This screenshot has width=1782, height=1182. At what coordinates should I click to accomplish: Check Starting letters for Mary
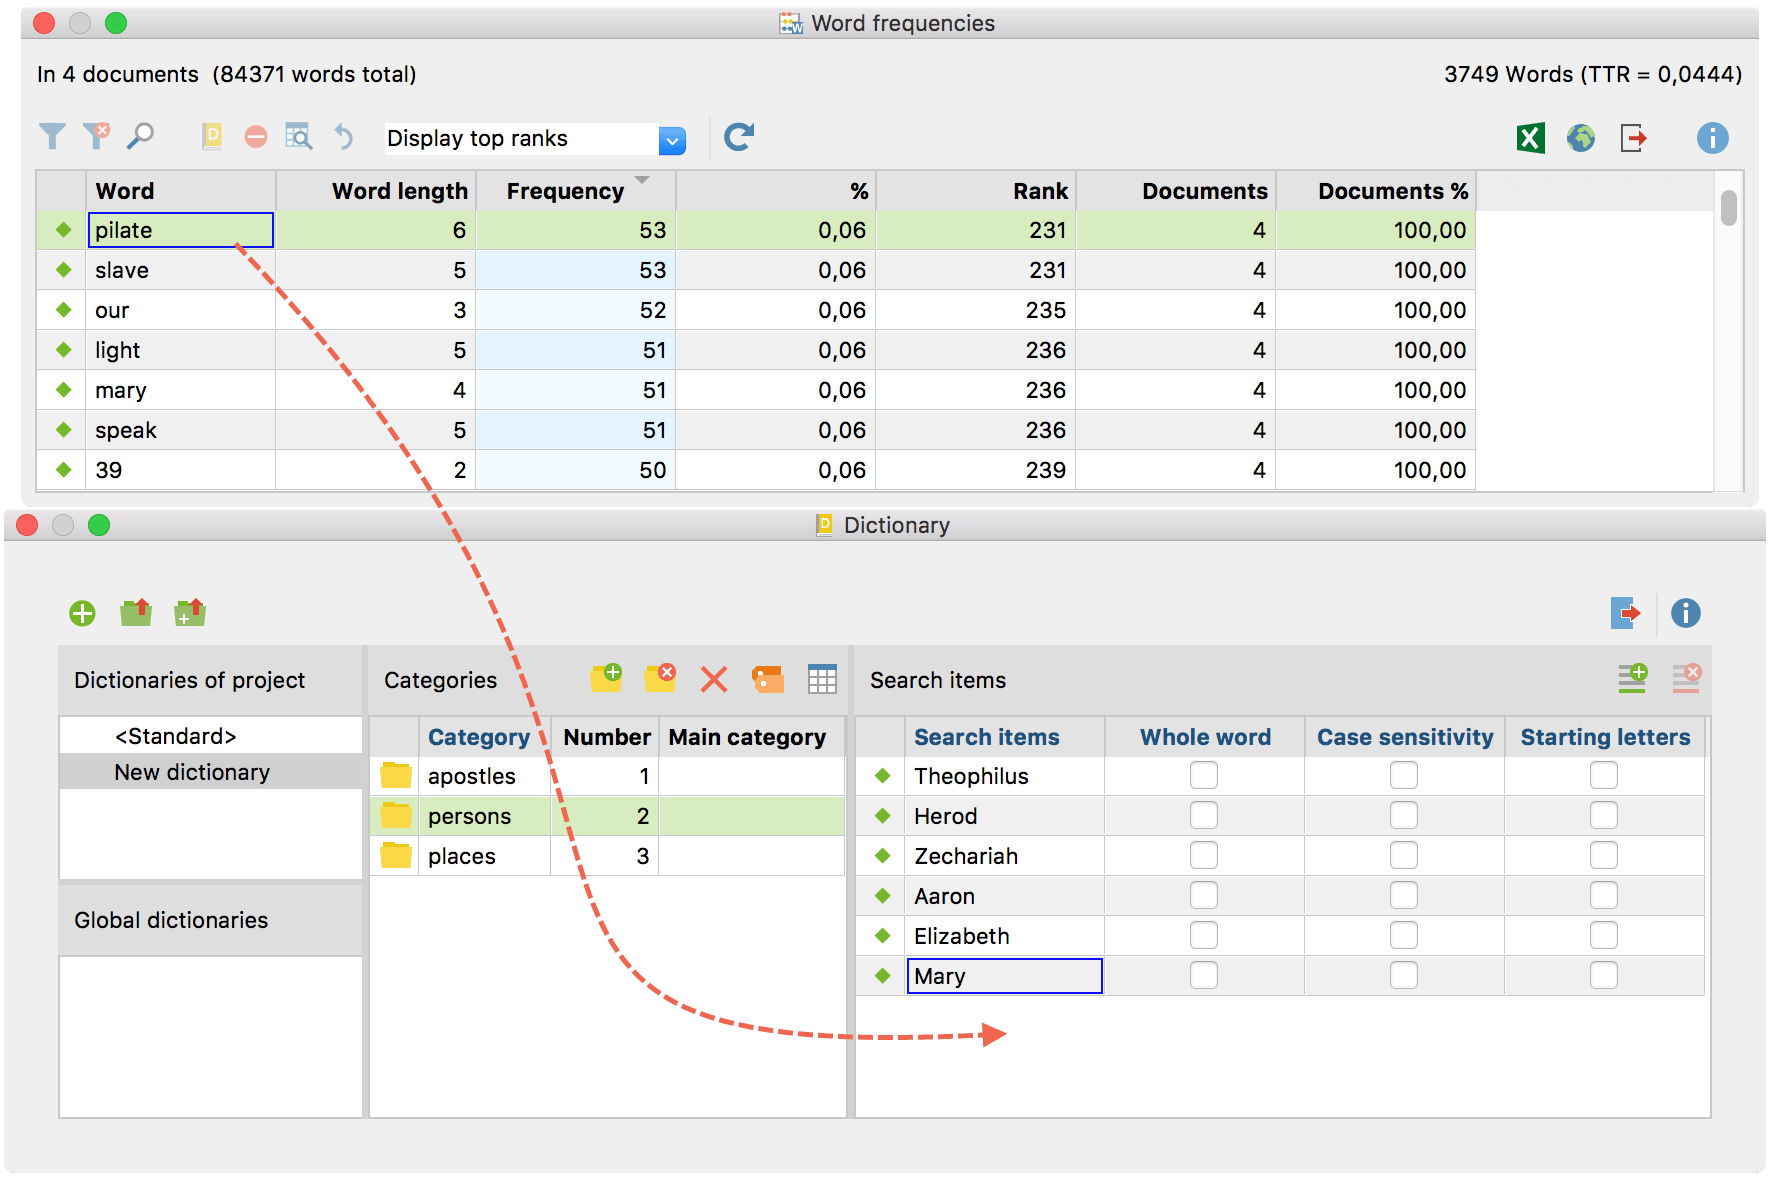pos(1604,976)
